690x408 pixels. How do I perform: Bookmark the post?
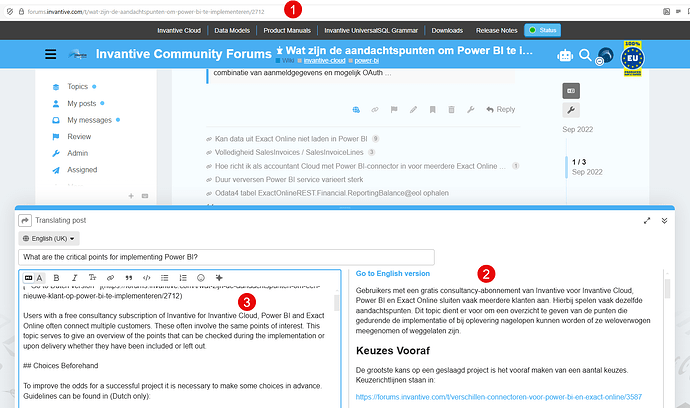point(433,110)
